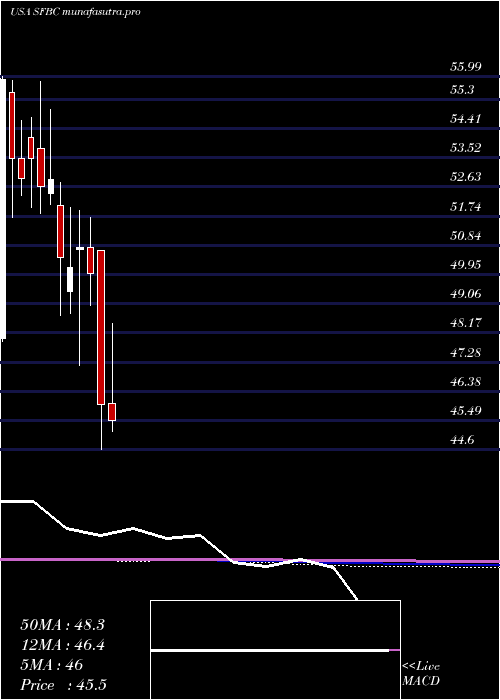The image size is (500, 700).
Task: Click the Price : 45.5 reading
Action: click(63, 685)
